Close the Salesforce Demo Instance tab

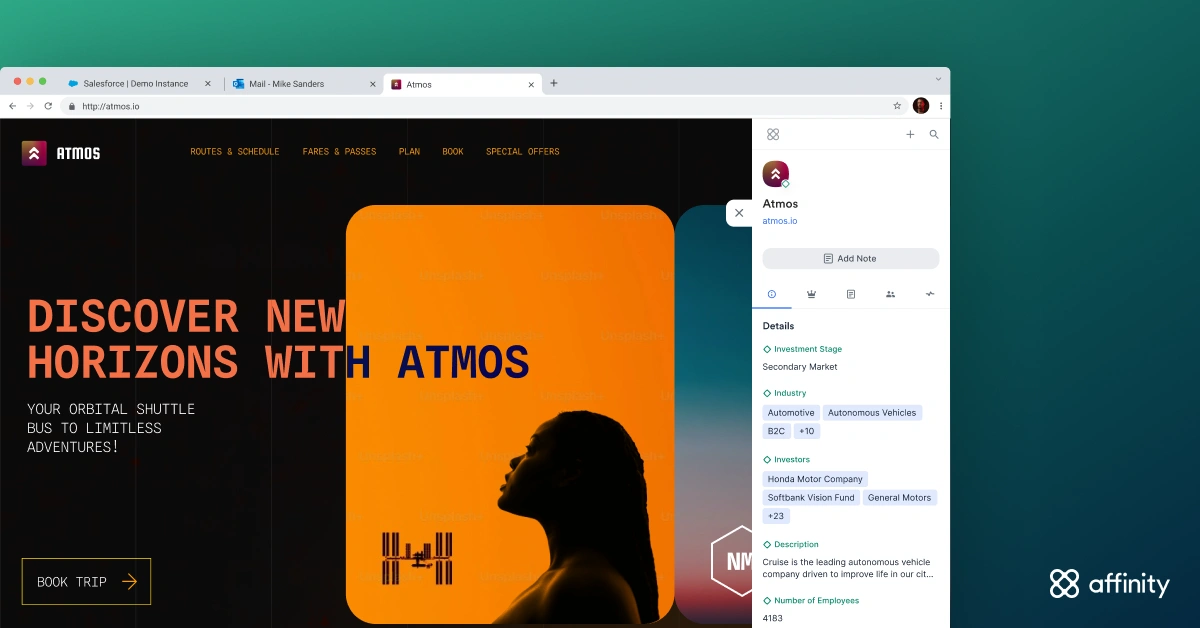tap(208, 84)
